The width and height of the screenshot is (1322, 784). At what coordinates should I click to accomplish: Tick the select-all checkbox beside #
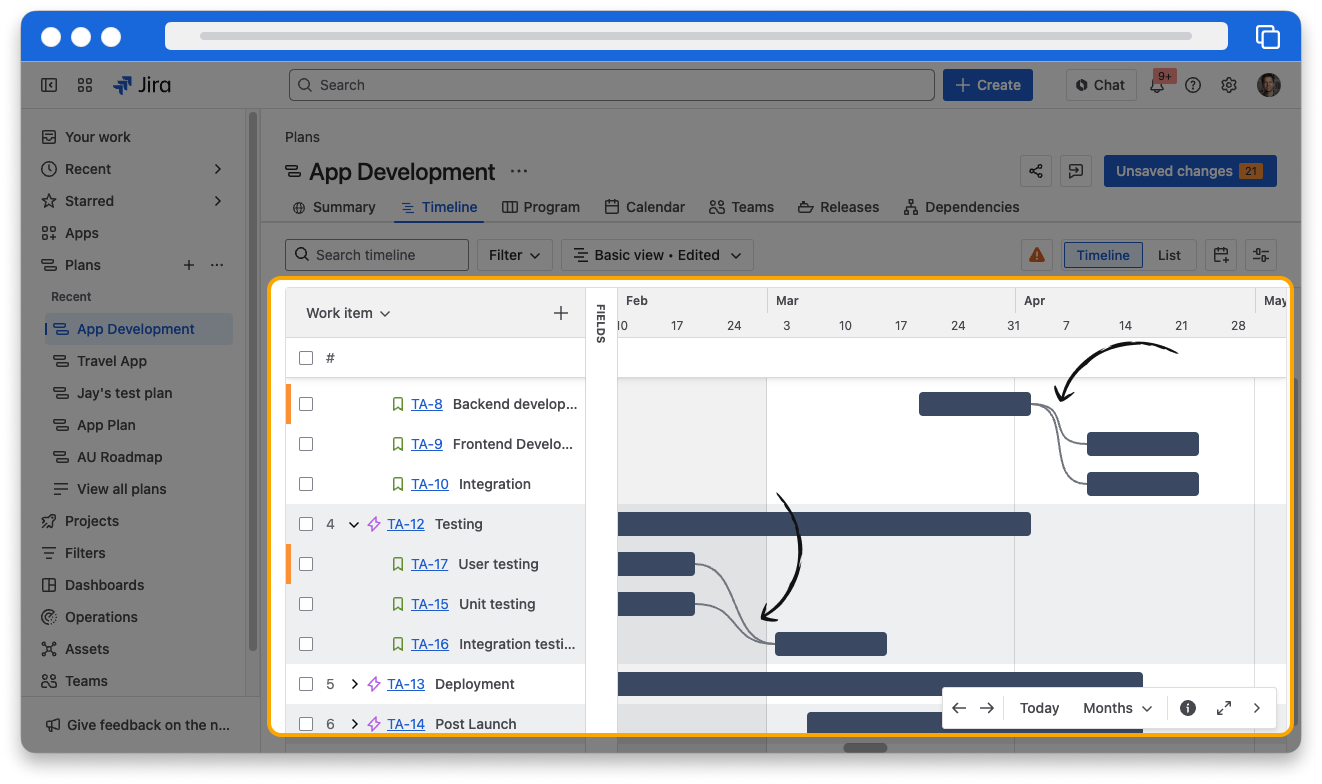(306, 358)
